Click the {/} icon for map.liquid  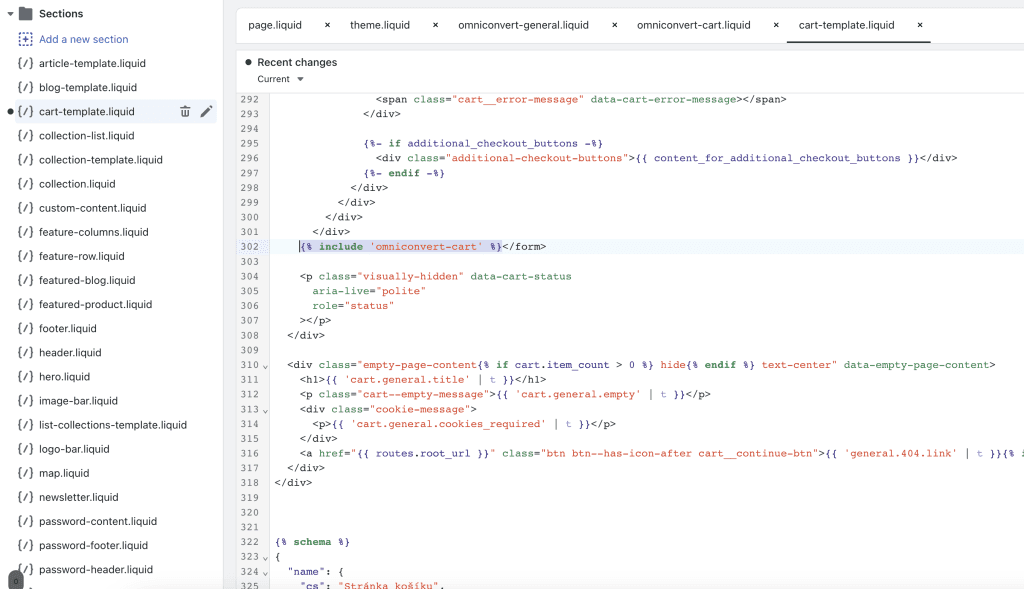click(x=25, y=473)
